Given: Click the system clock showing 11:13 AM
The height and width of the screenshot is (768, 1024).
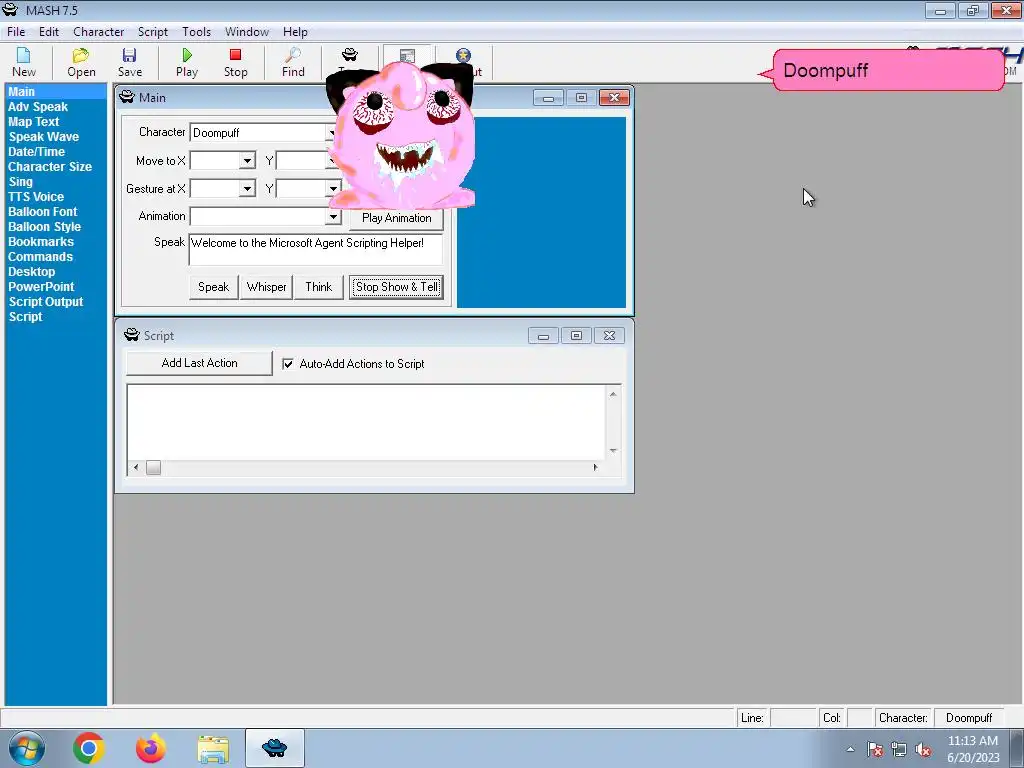Looking at the screenshot, I should point(973,741).
